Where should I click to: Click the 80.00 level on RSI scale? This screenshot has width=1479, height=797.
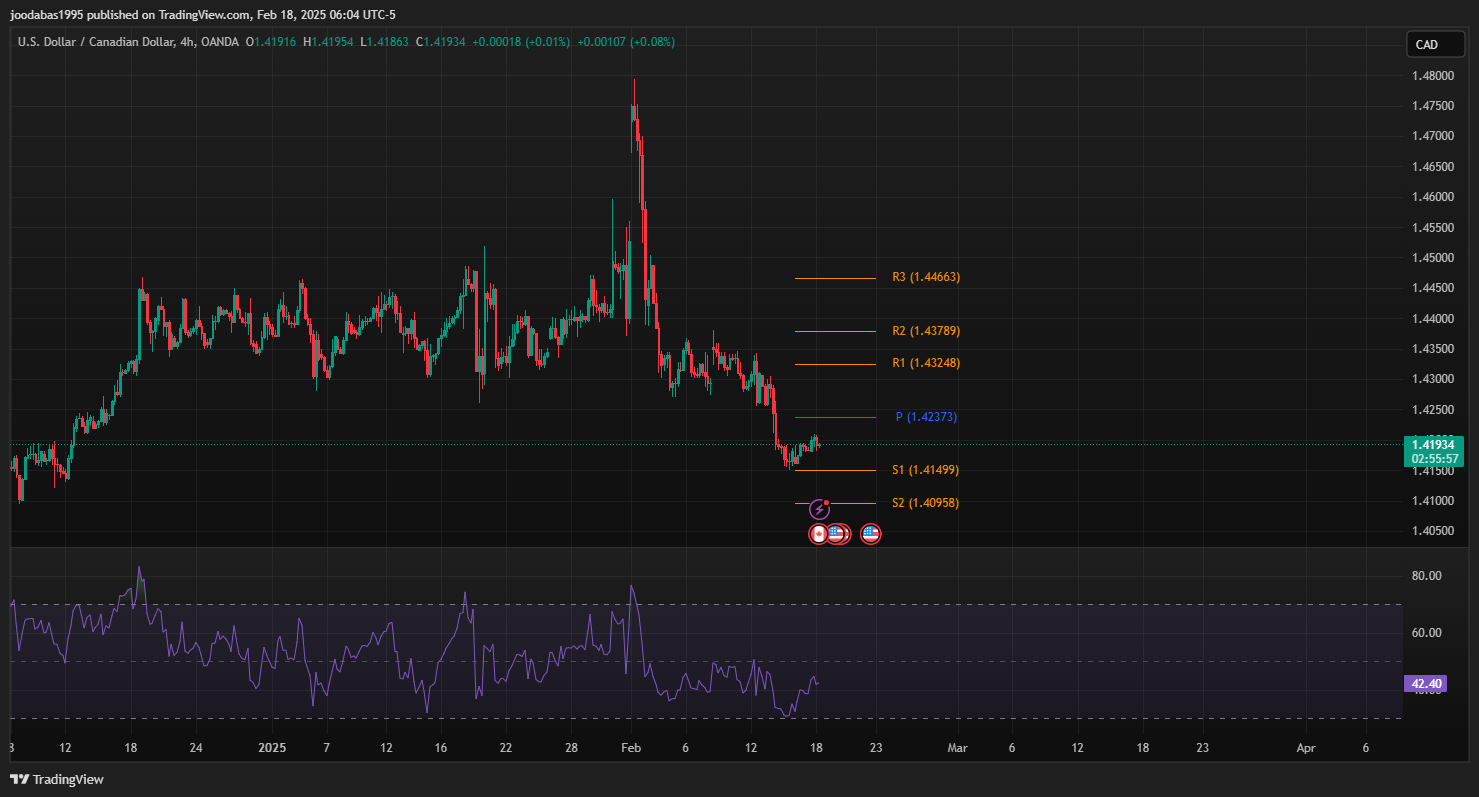point(1426,576)
